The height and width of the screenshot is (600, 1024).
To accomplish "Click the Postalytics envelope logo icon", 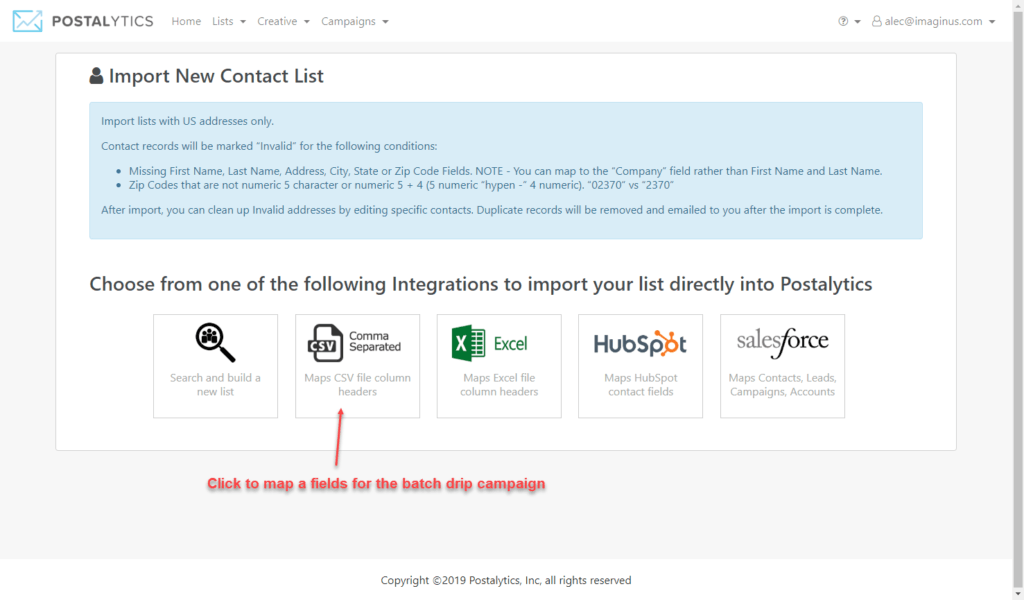I will (x=27, y=21).
